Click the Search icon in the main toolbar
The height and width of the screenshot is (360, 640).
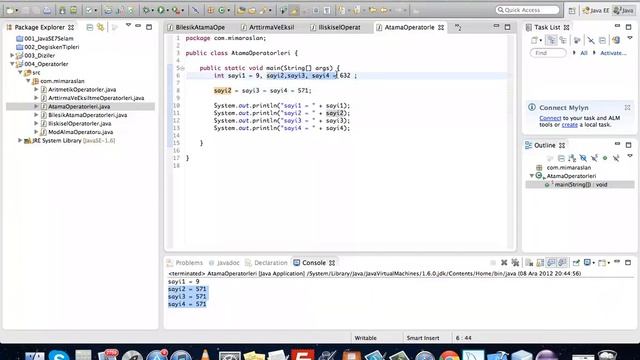point(263,10)
